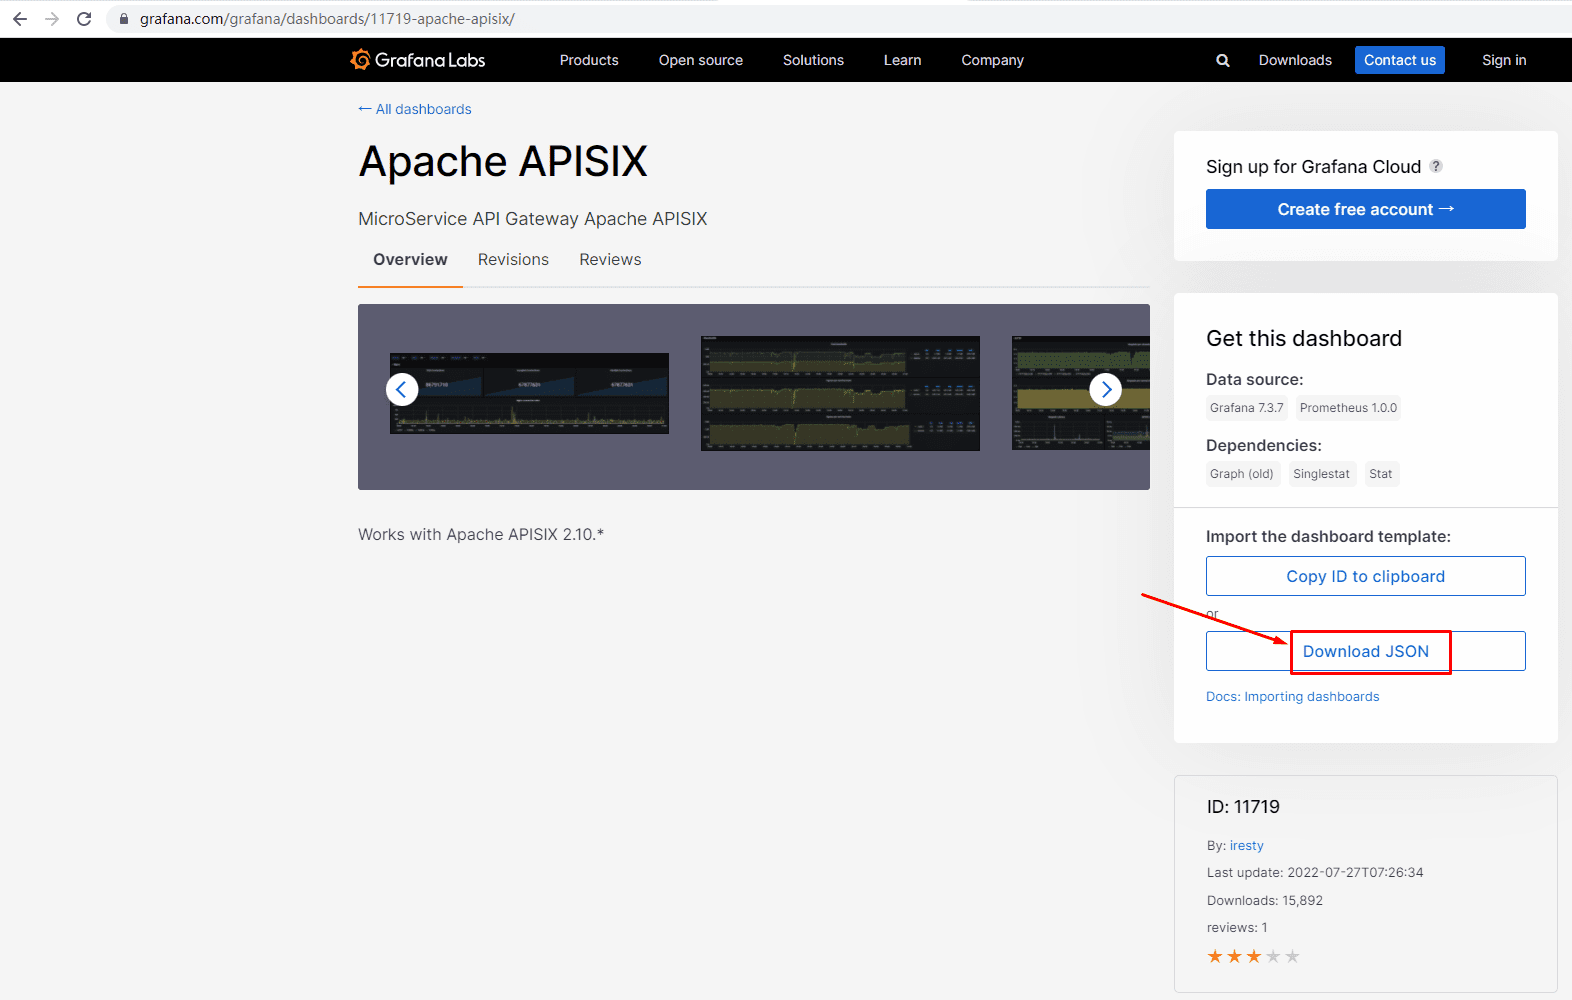Image resolution: width=1572 pixels, height=1000 pixels.
Task: Click the 'Sign up for Grafana Cloud' heading
Action: coord(1313,167)
